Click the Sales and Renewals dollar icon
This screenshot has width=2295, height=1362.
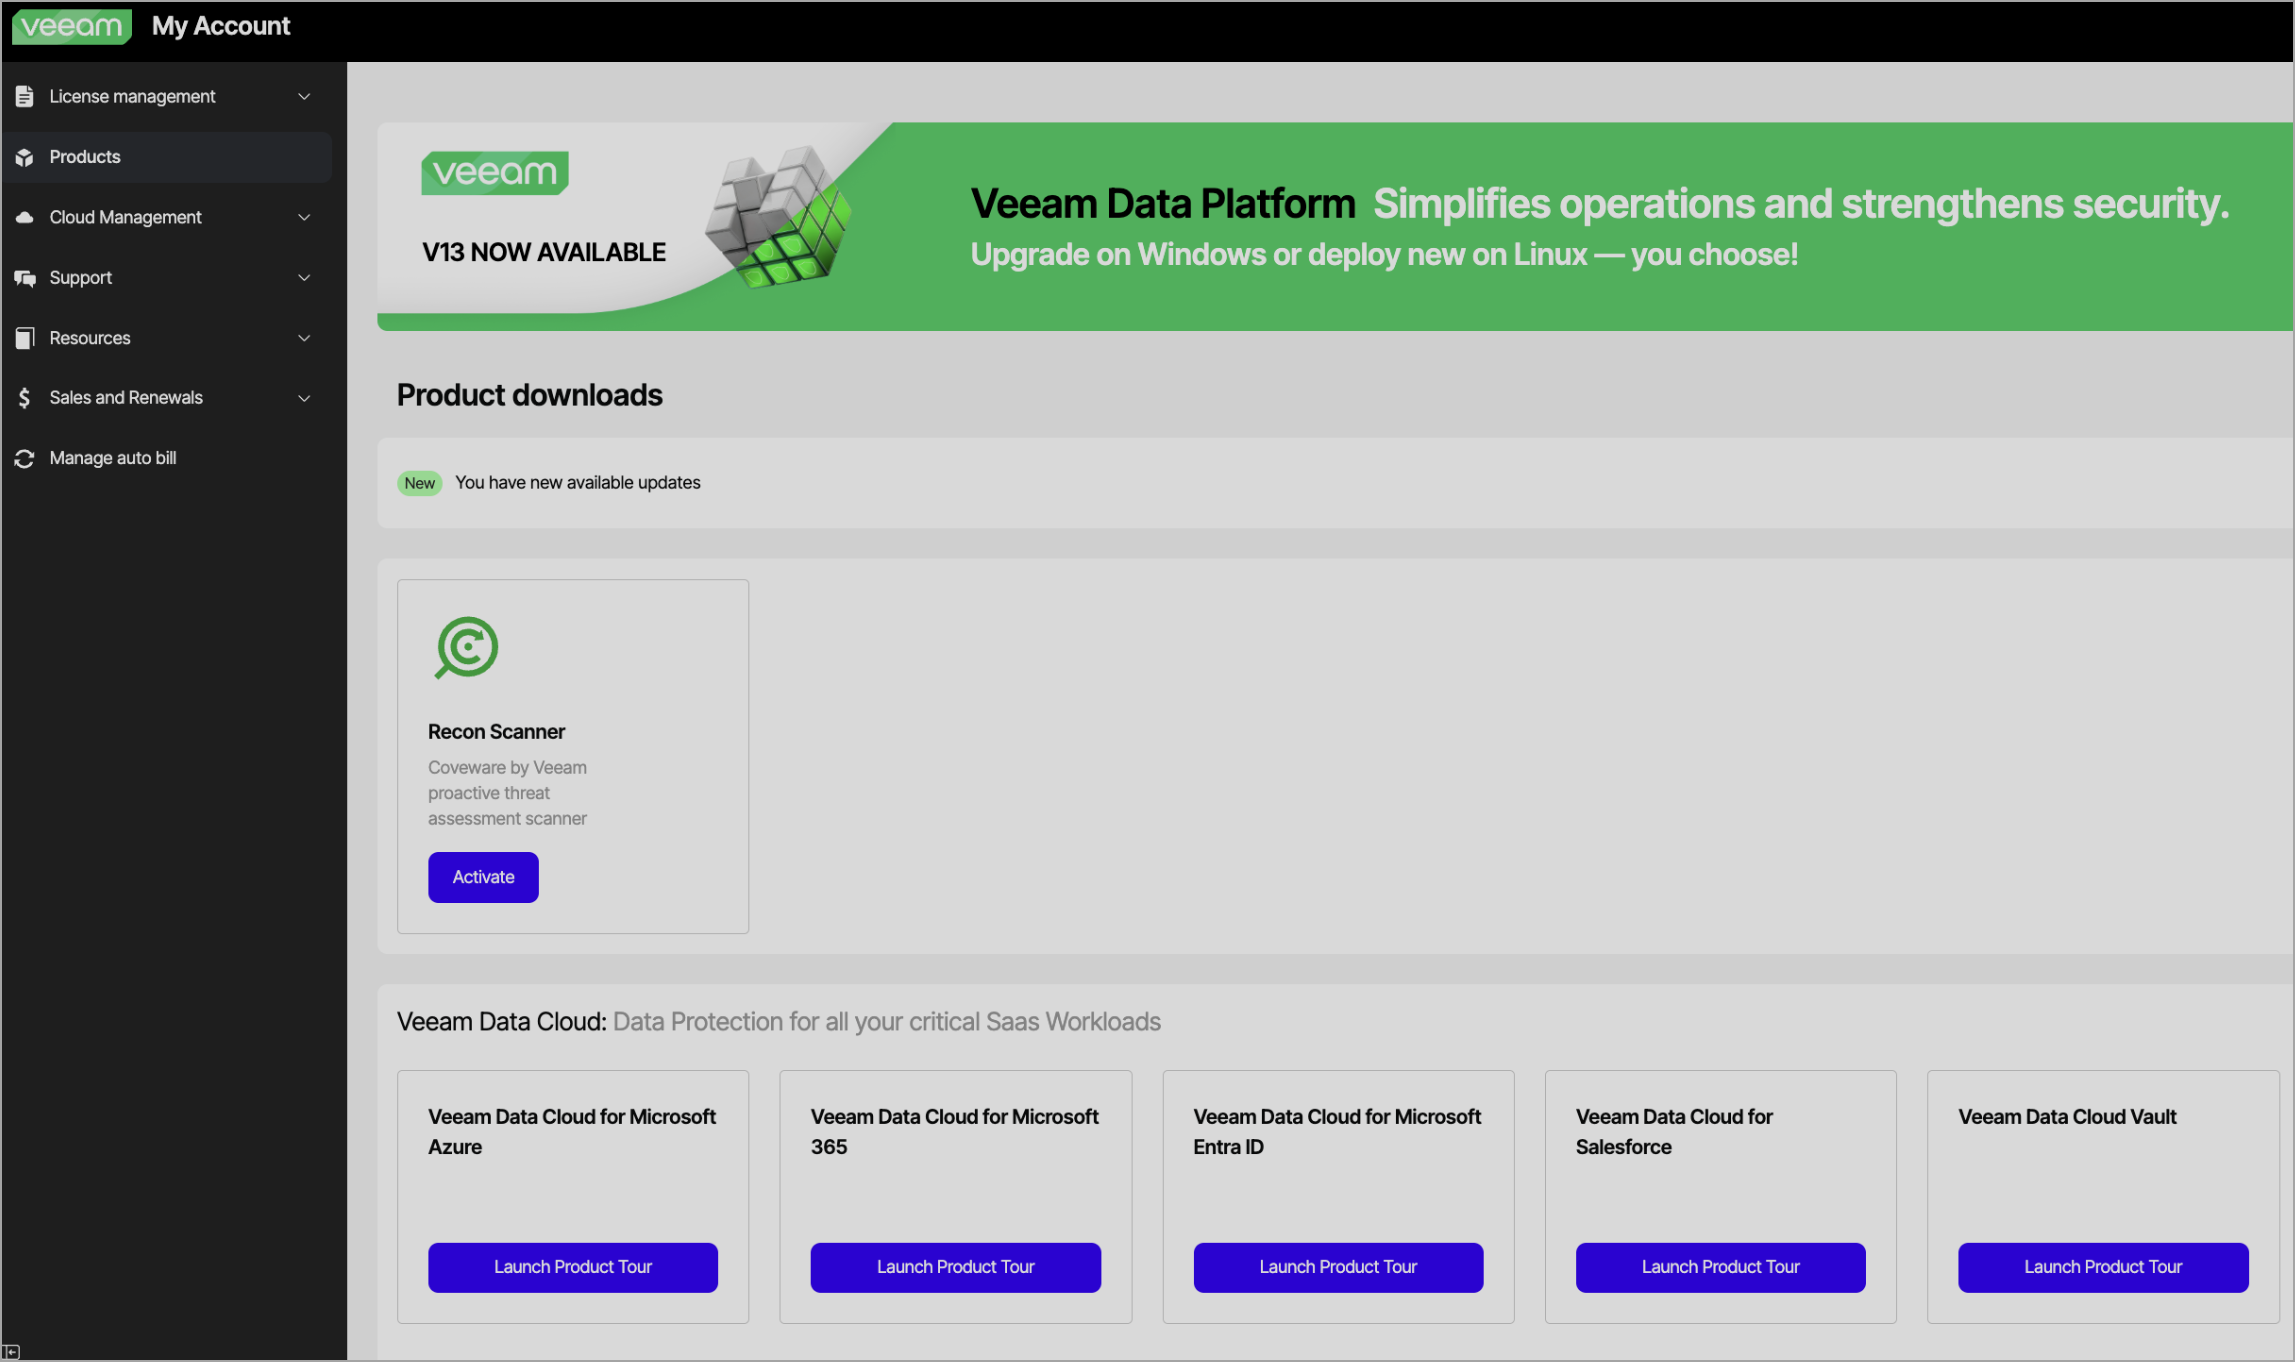25,398
